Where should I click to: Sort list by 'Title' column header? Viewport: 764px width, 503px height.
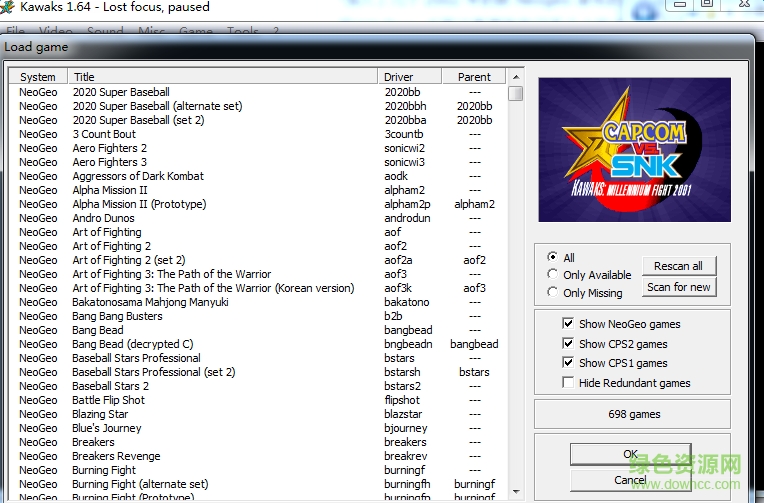point(223,77)
